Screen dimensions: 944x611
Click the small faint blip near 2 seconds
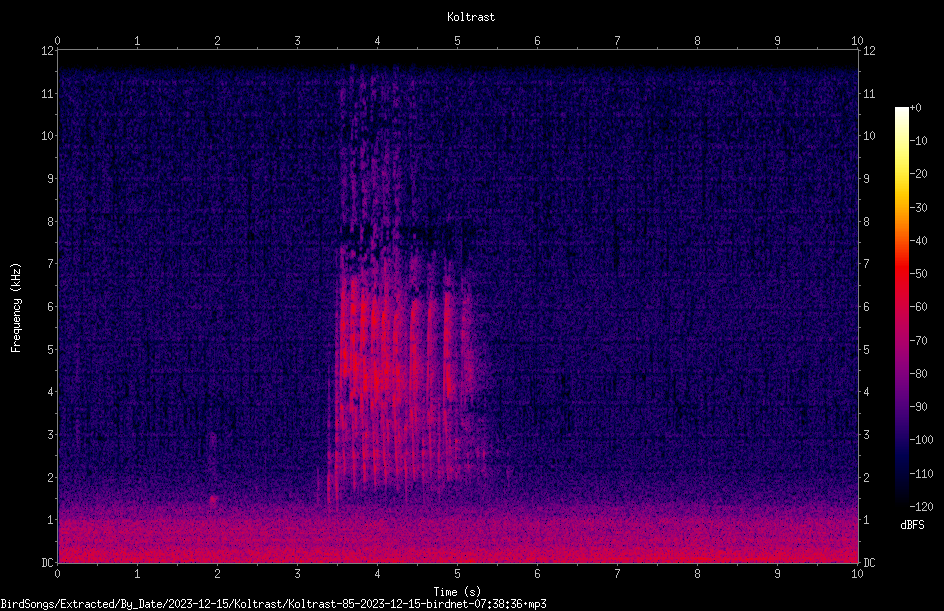pos(213,470)
